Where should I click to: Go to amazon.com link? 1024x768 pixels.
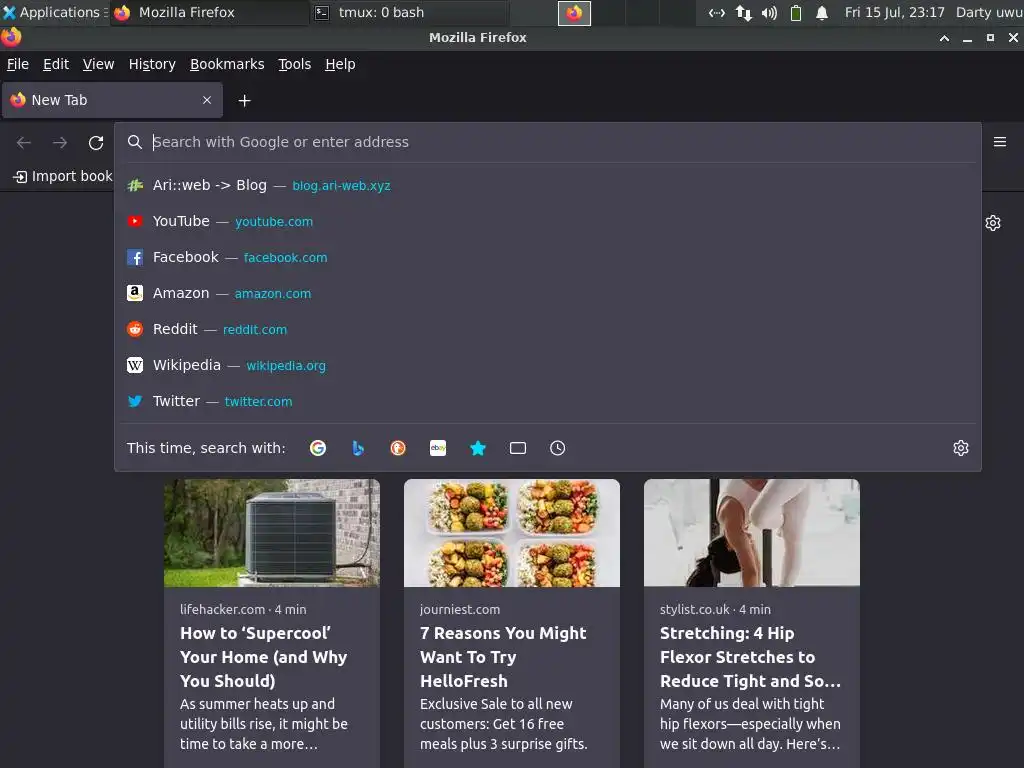[x=273, y=294]
